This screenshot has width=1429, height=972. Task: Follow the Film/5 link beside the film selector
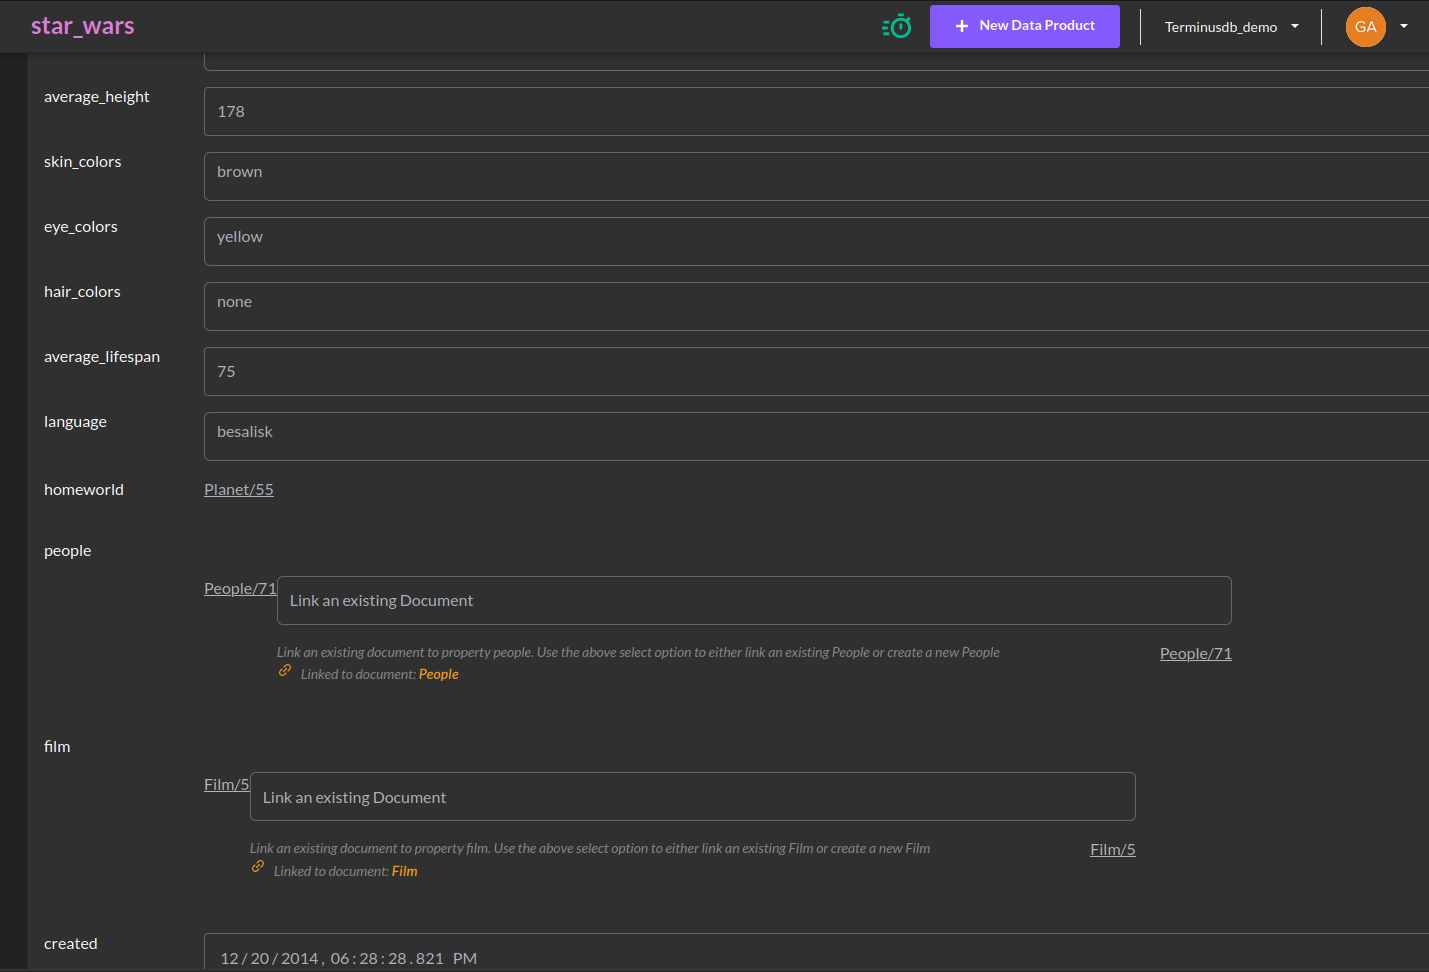(x=226, y=783)
